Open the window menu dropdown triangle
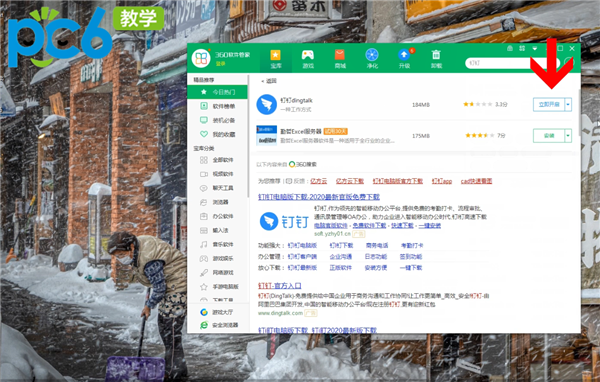Viewport: 600px width, 382px height. pos(535,49)
